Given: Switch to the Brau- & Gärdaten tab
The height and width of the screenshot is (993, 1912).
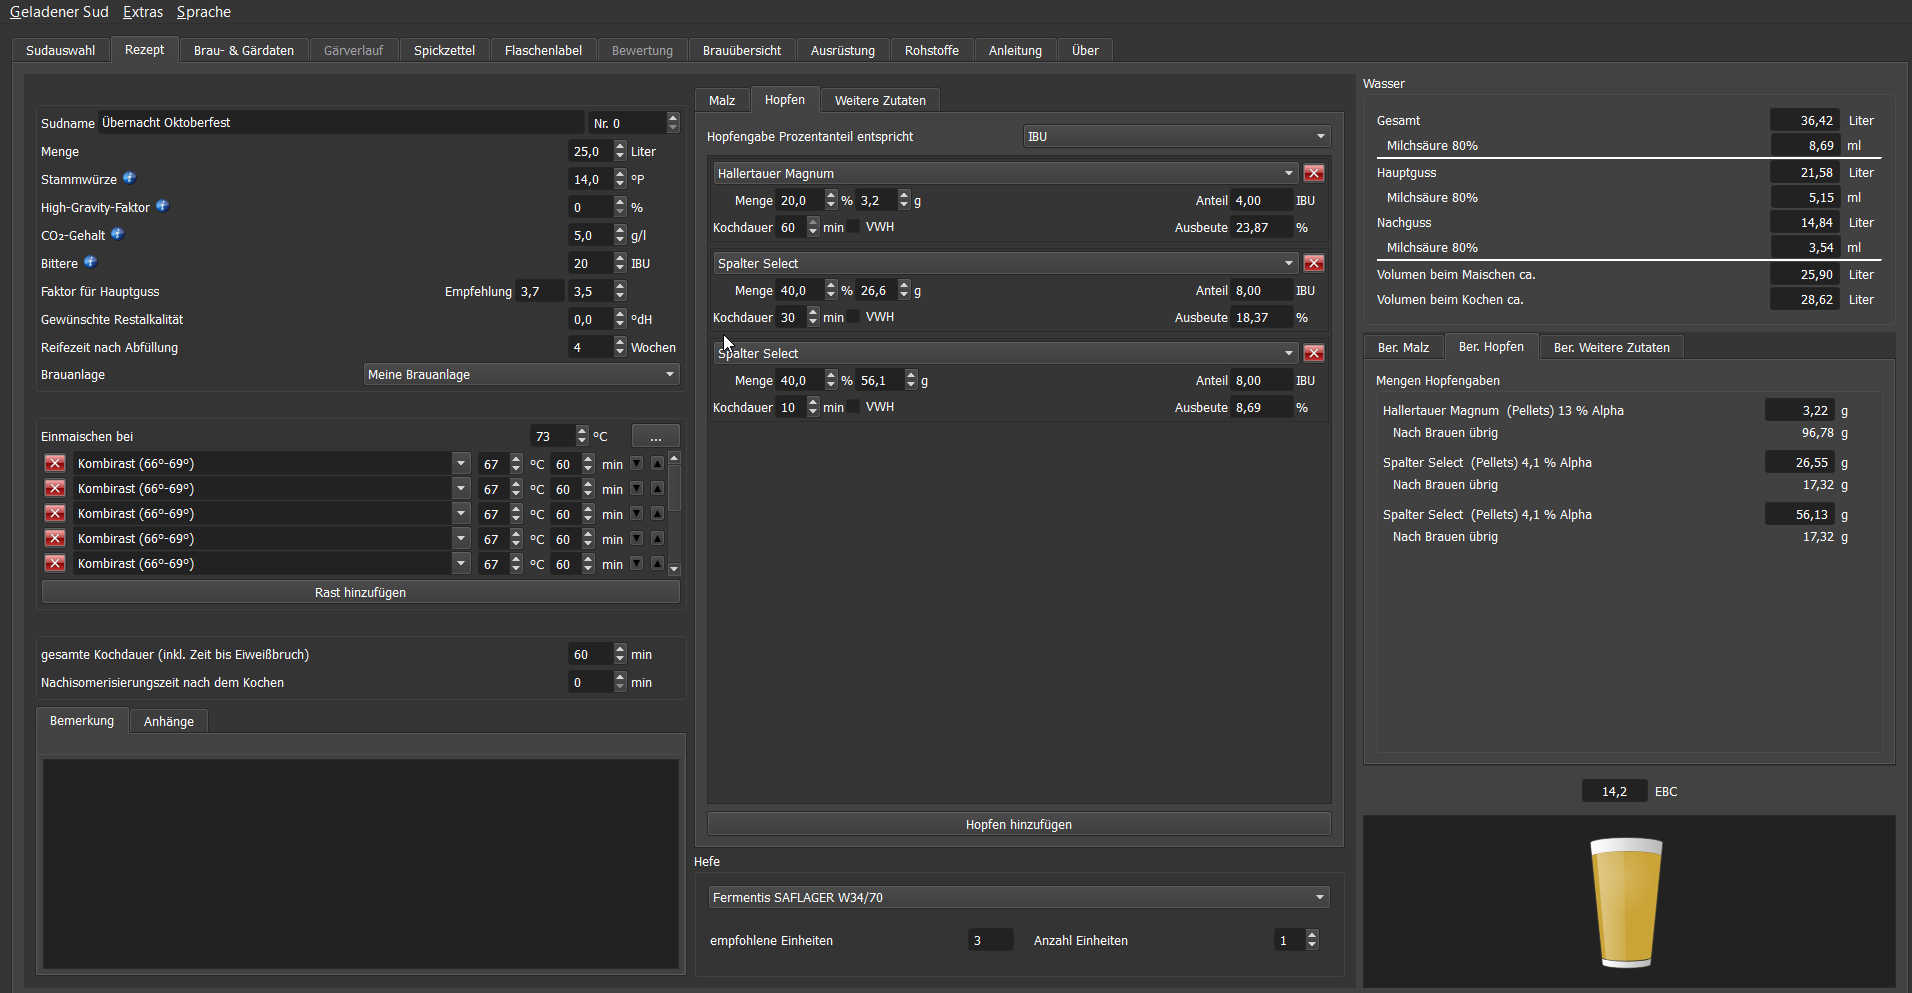Looking at the screenshot, I should (x=244, y=50).
